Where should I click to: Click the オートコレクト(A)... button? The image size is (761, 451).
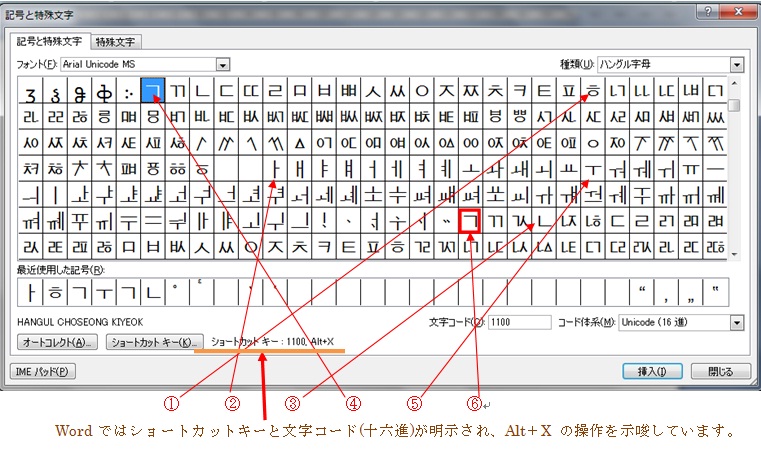(57, 342)
